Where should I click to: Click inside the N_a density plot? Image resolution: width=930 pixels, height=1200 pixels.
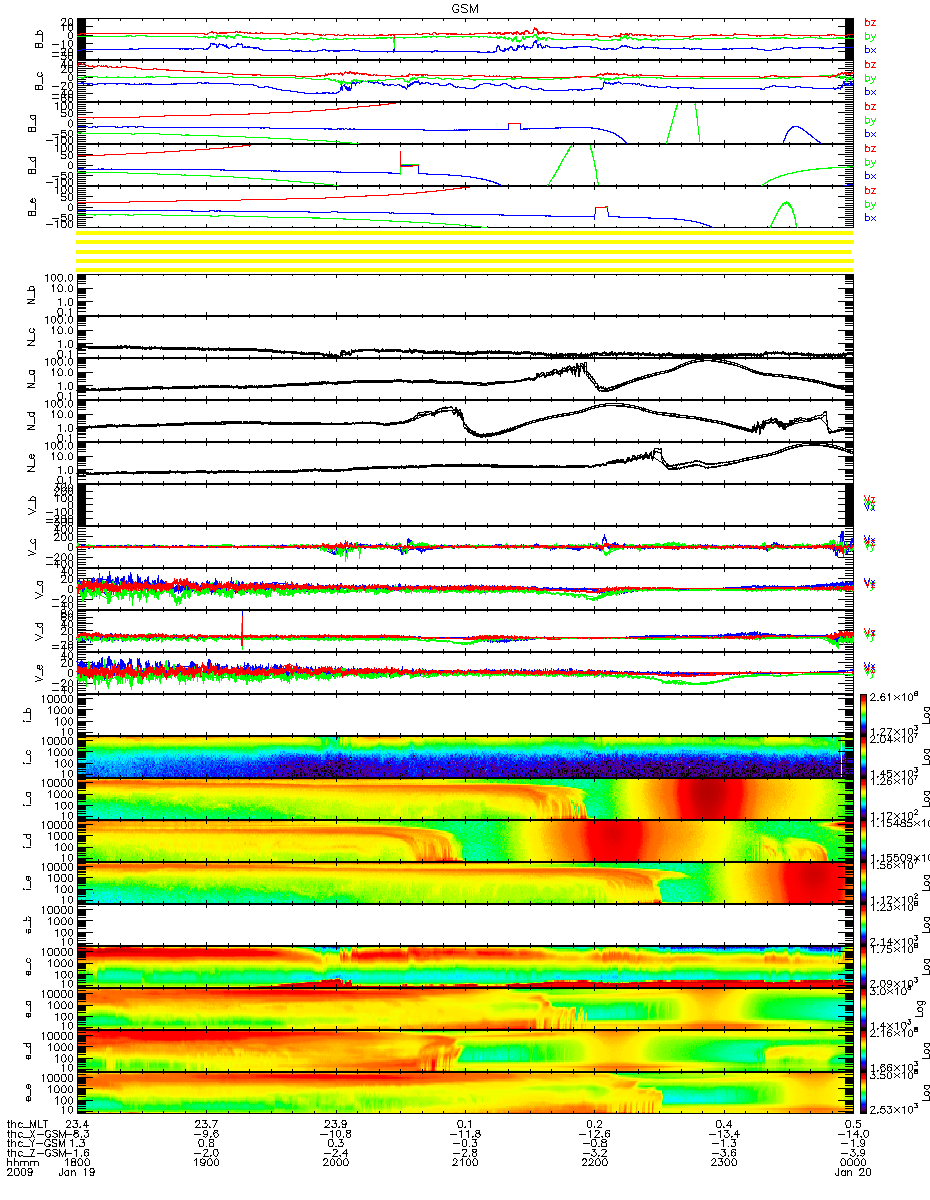[464, 378]
